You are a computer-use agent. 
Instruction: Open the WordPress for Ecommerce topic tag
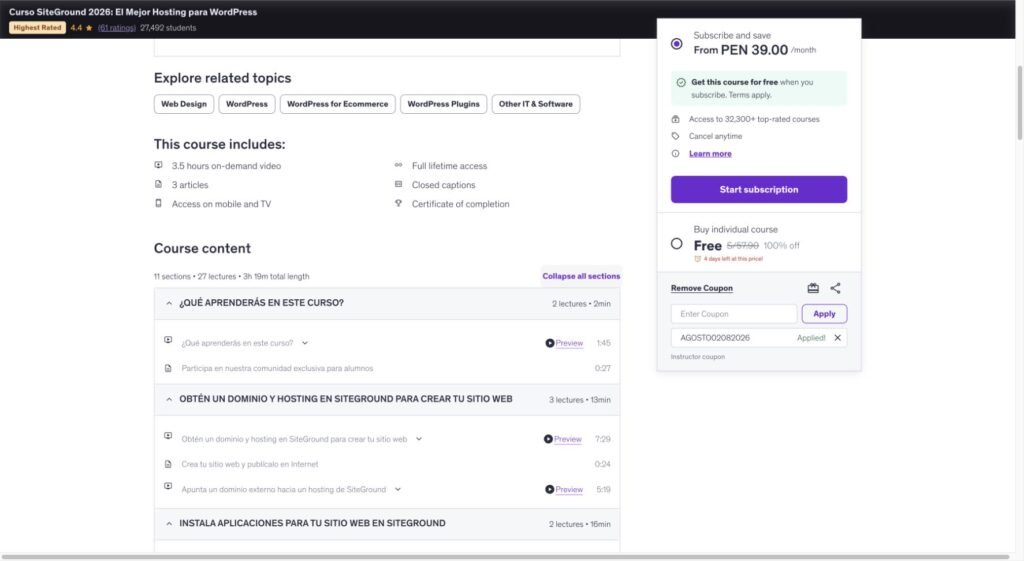point(338,104)
